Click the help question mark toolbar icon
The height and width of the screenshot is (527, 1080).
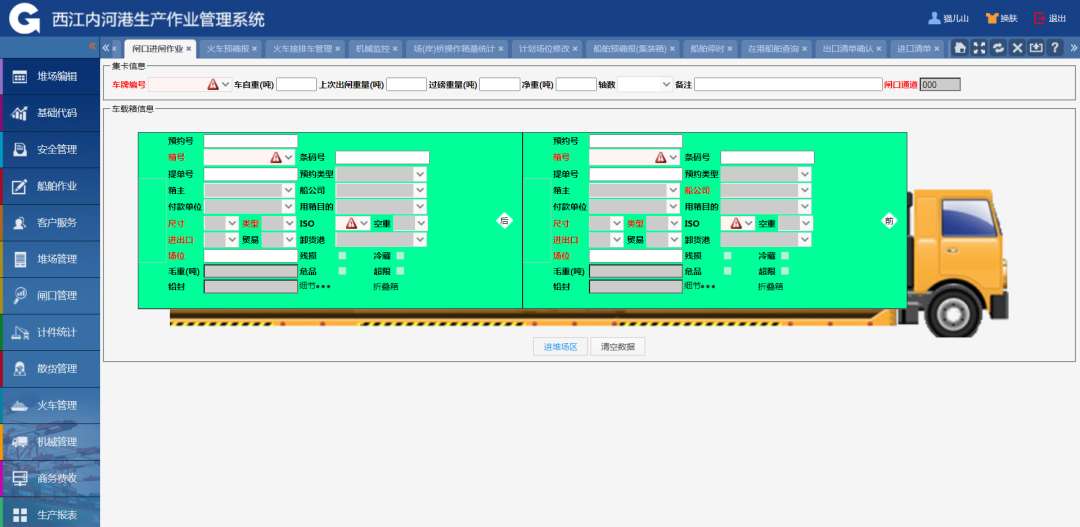click(1054, 48)
